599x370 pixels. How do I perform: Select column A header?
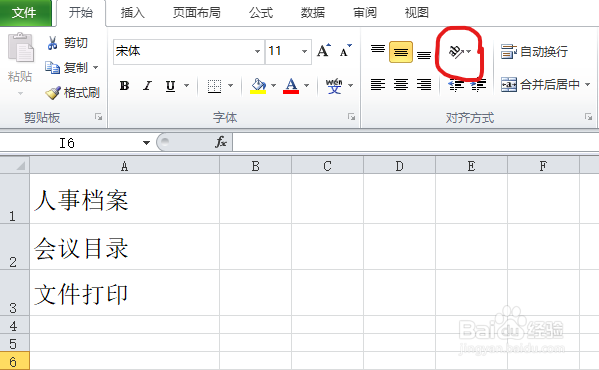click(x=125, y=166)
